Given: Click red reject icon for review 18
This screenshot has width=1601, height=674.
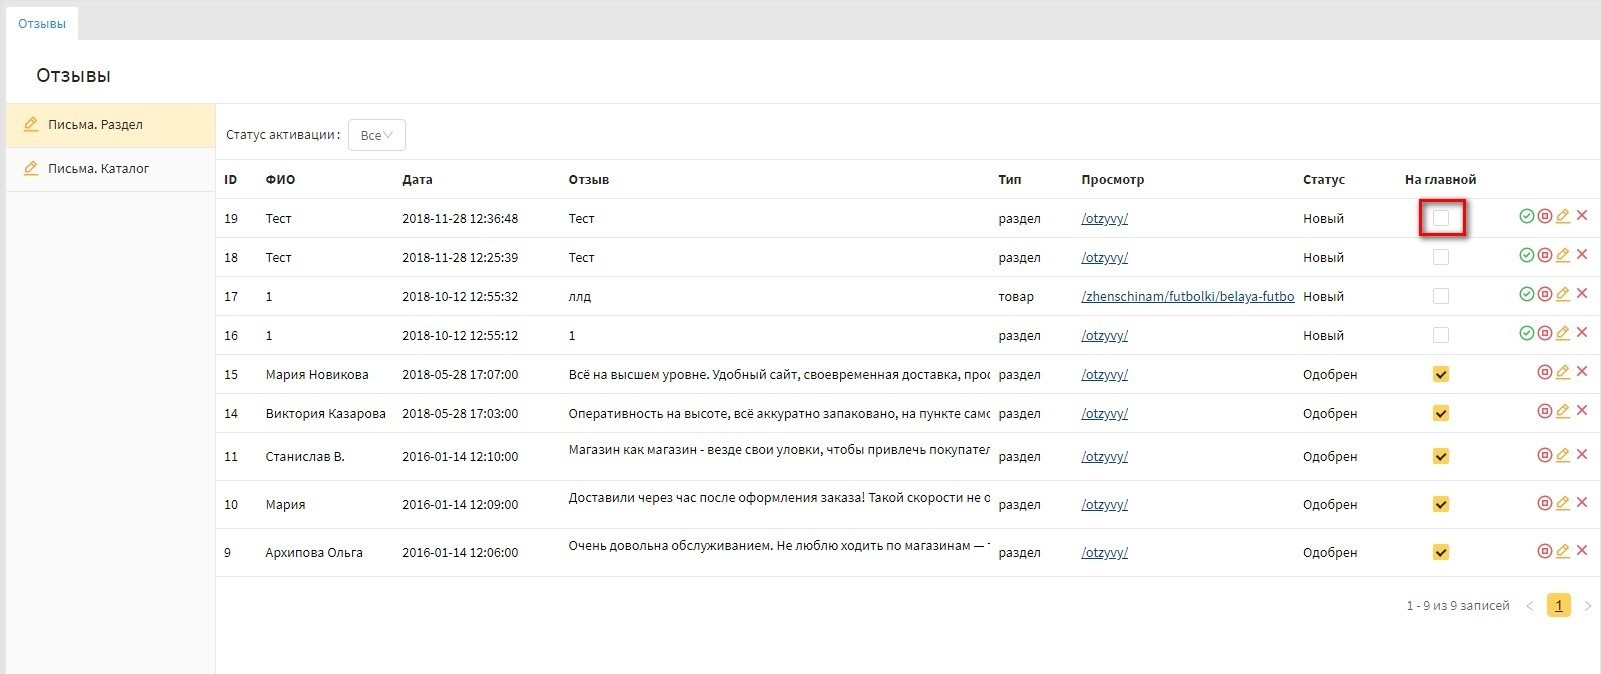Looking at the screenshot, I should (1544, 255).
